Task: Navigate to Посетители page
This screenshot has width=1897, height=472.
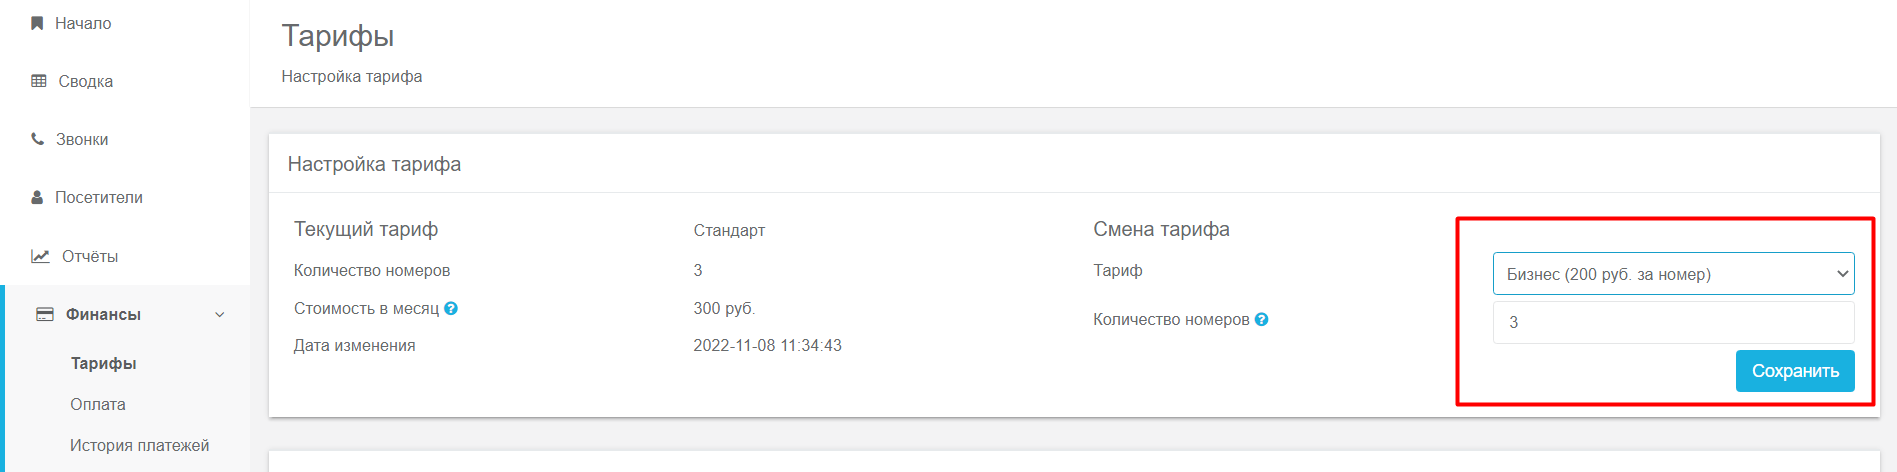Action: [x=99, y=198]
